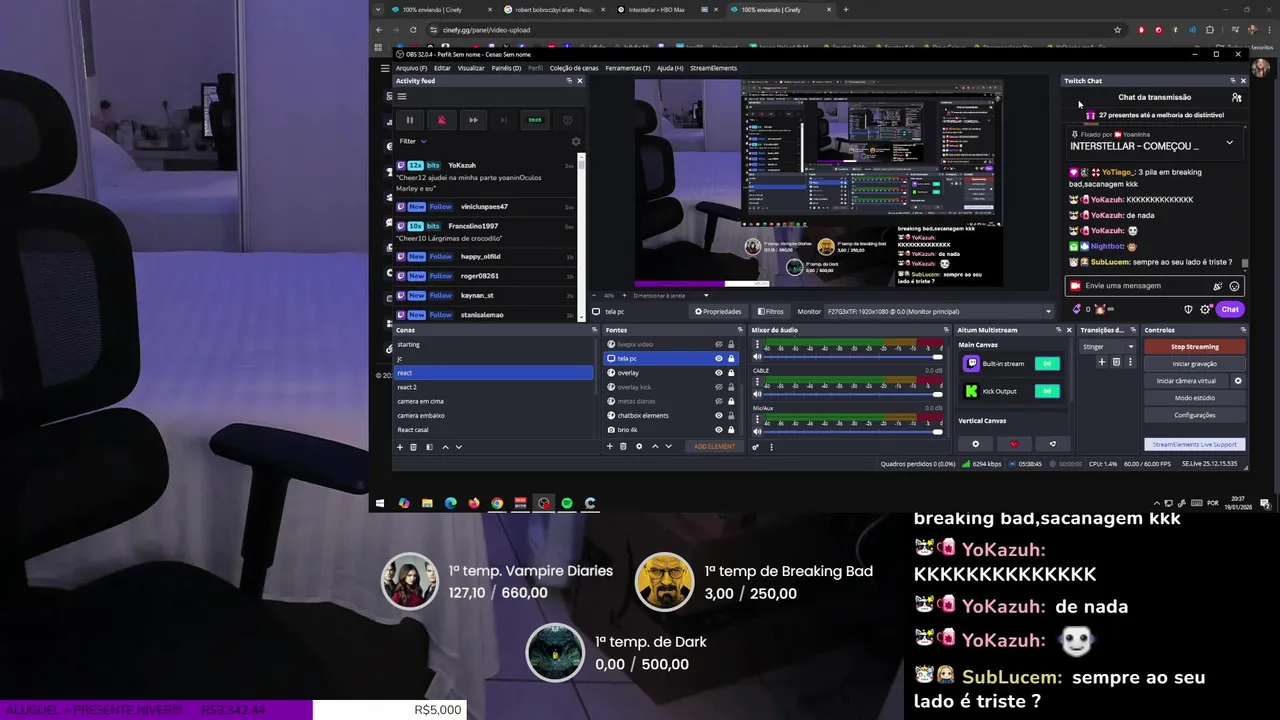Open Coleção de cenas menu
This screenshot has width=1280, height=720.
pos(574,68)
